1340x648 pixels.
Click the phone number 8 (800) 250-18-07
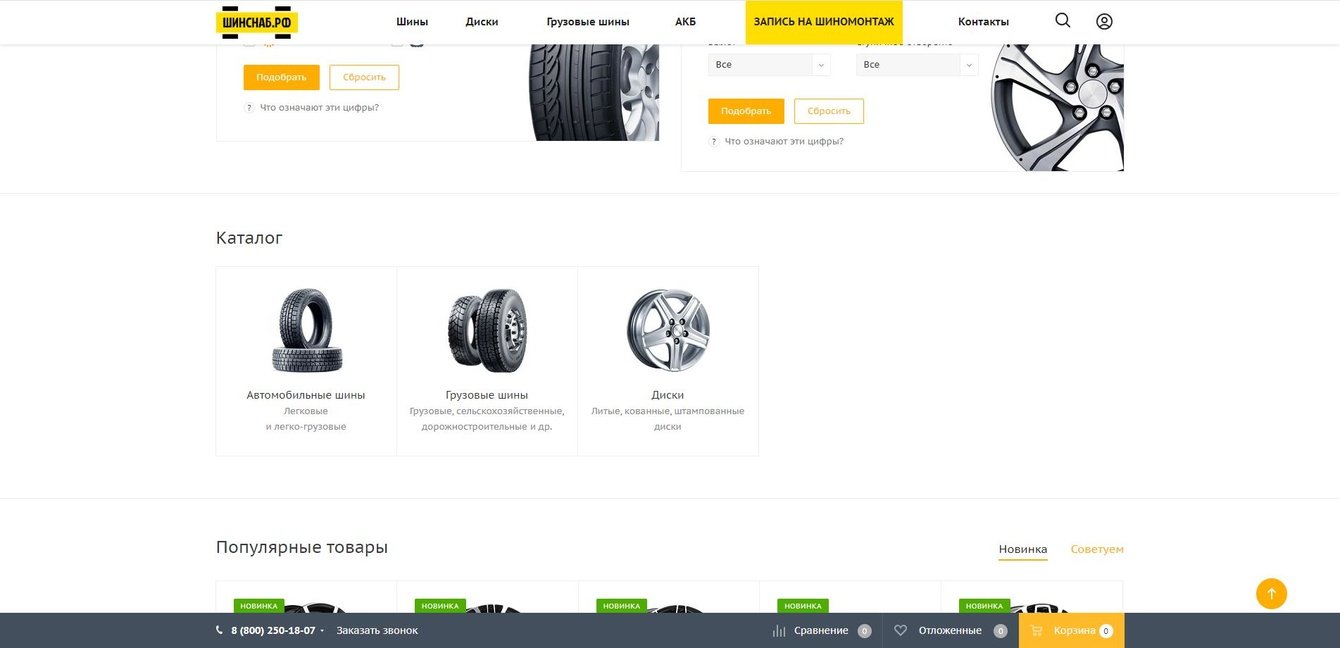(273, 631)
